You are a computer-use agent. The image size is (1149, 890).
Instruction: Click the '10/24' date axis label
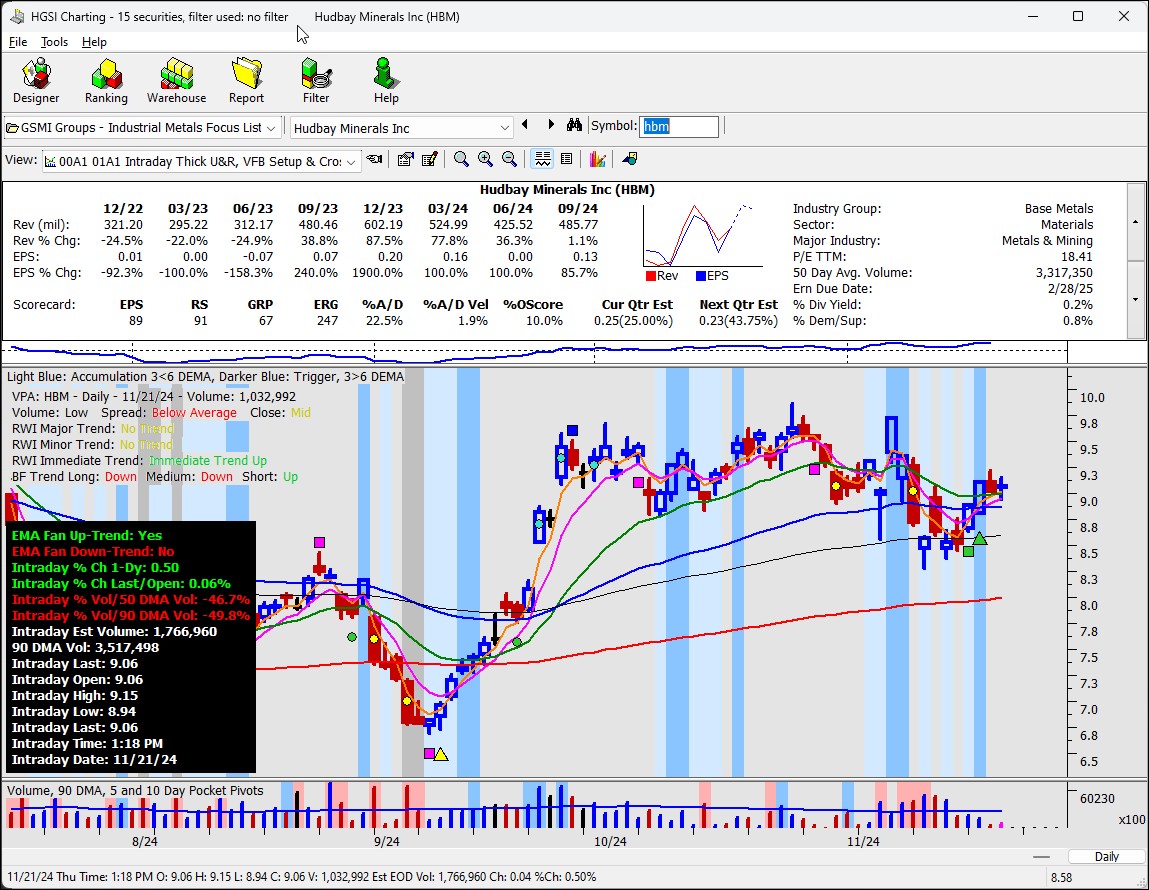pyautogui.click(x=610, y=842)
